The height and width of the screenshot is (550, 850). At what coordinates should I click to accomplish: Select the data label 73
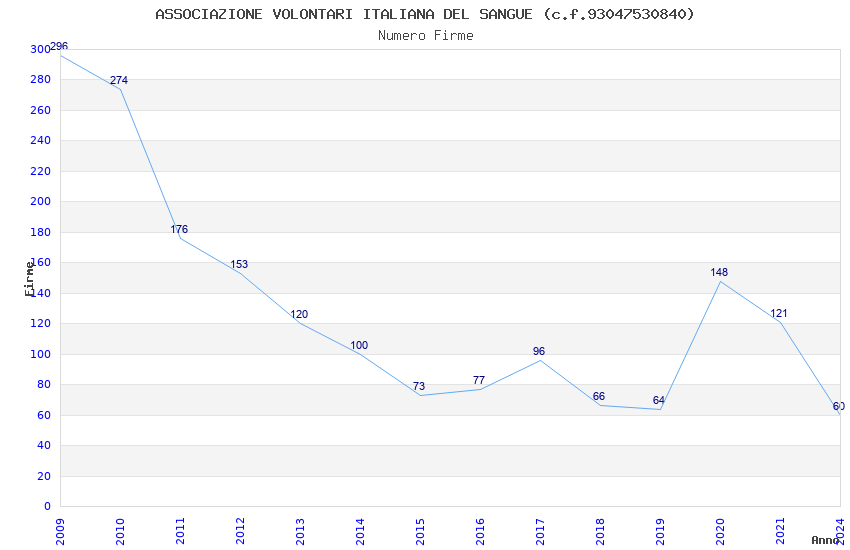point(419,386)
